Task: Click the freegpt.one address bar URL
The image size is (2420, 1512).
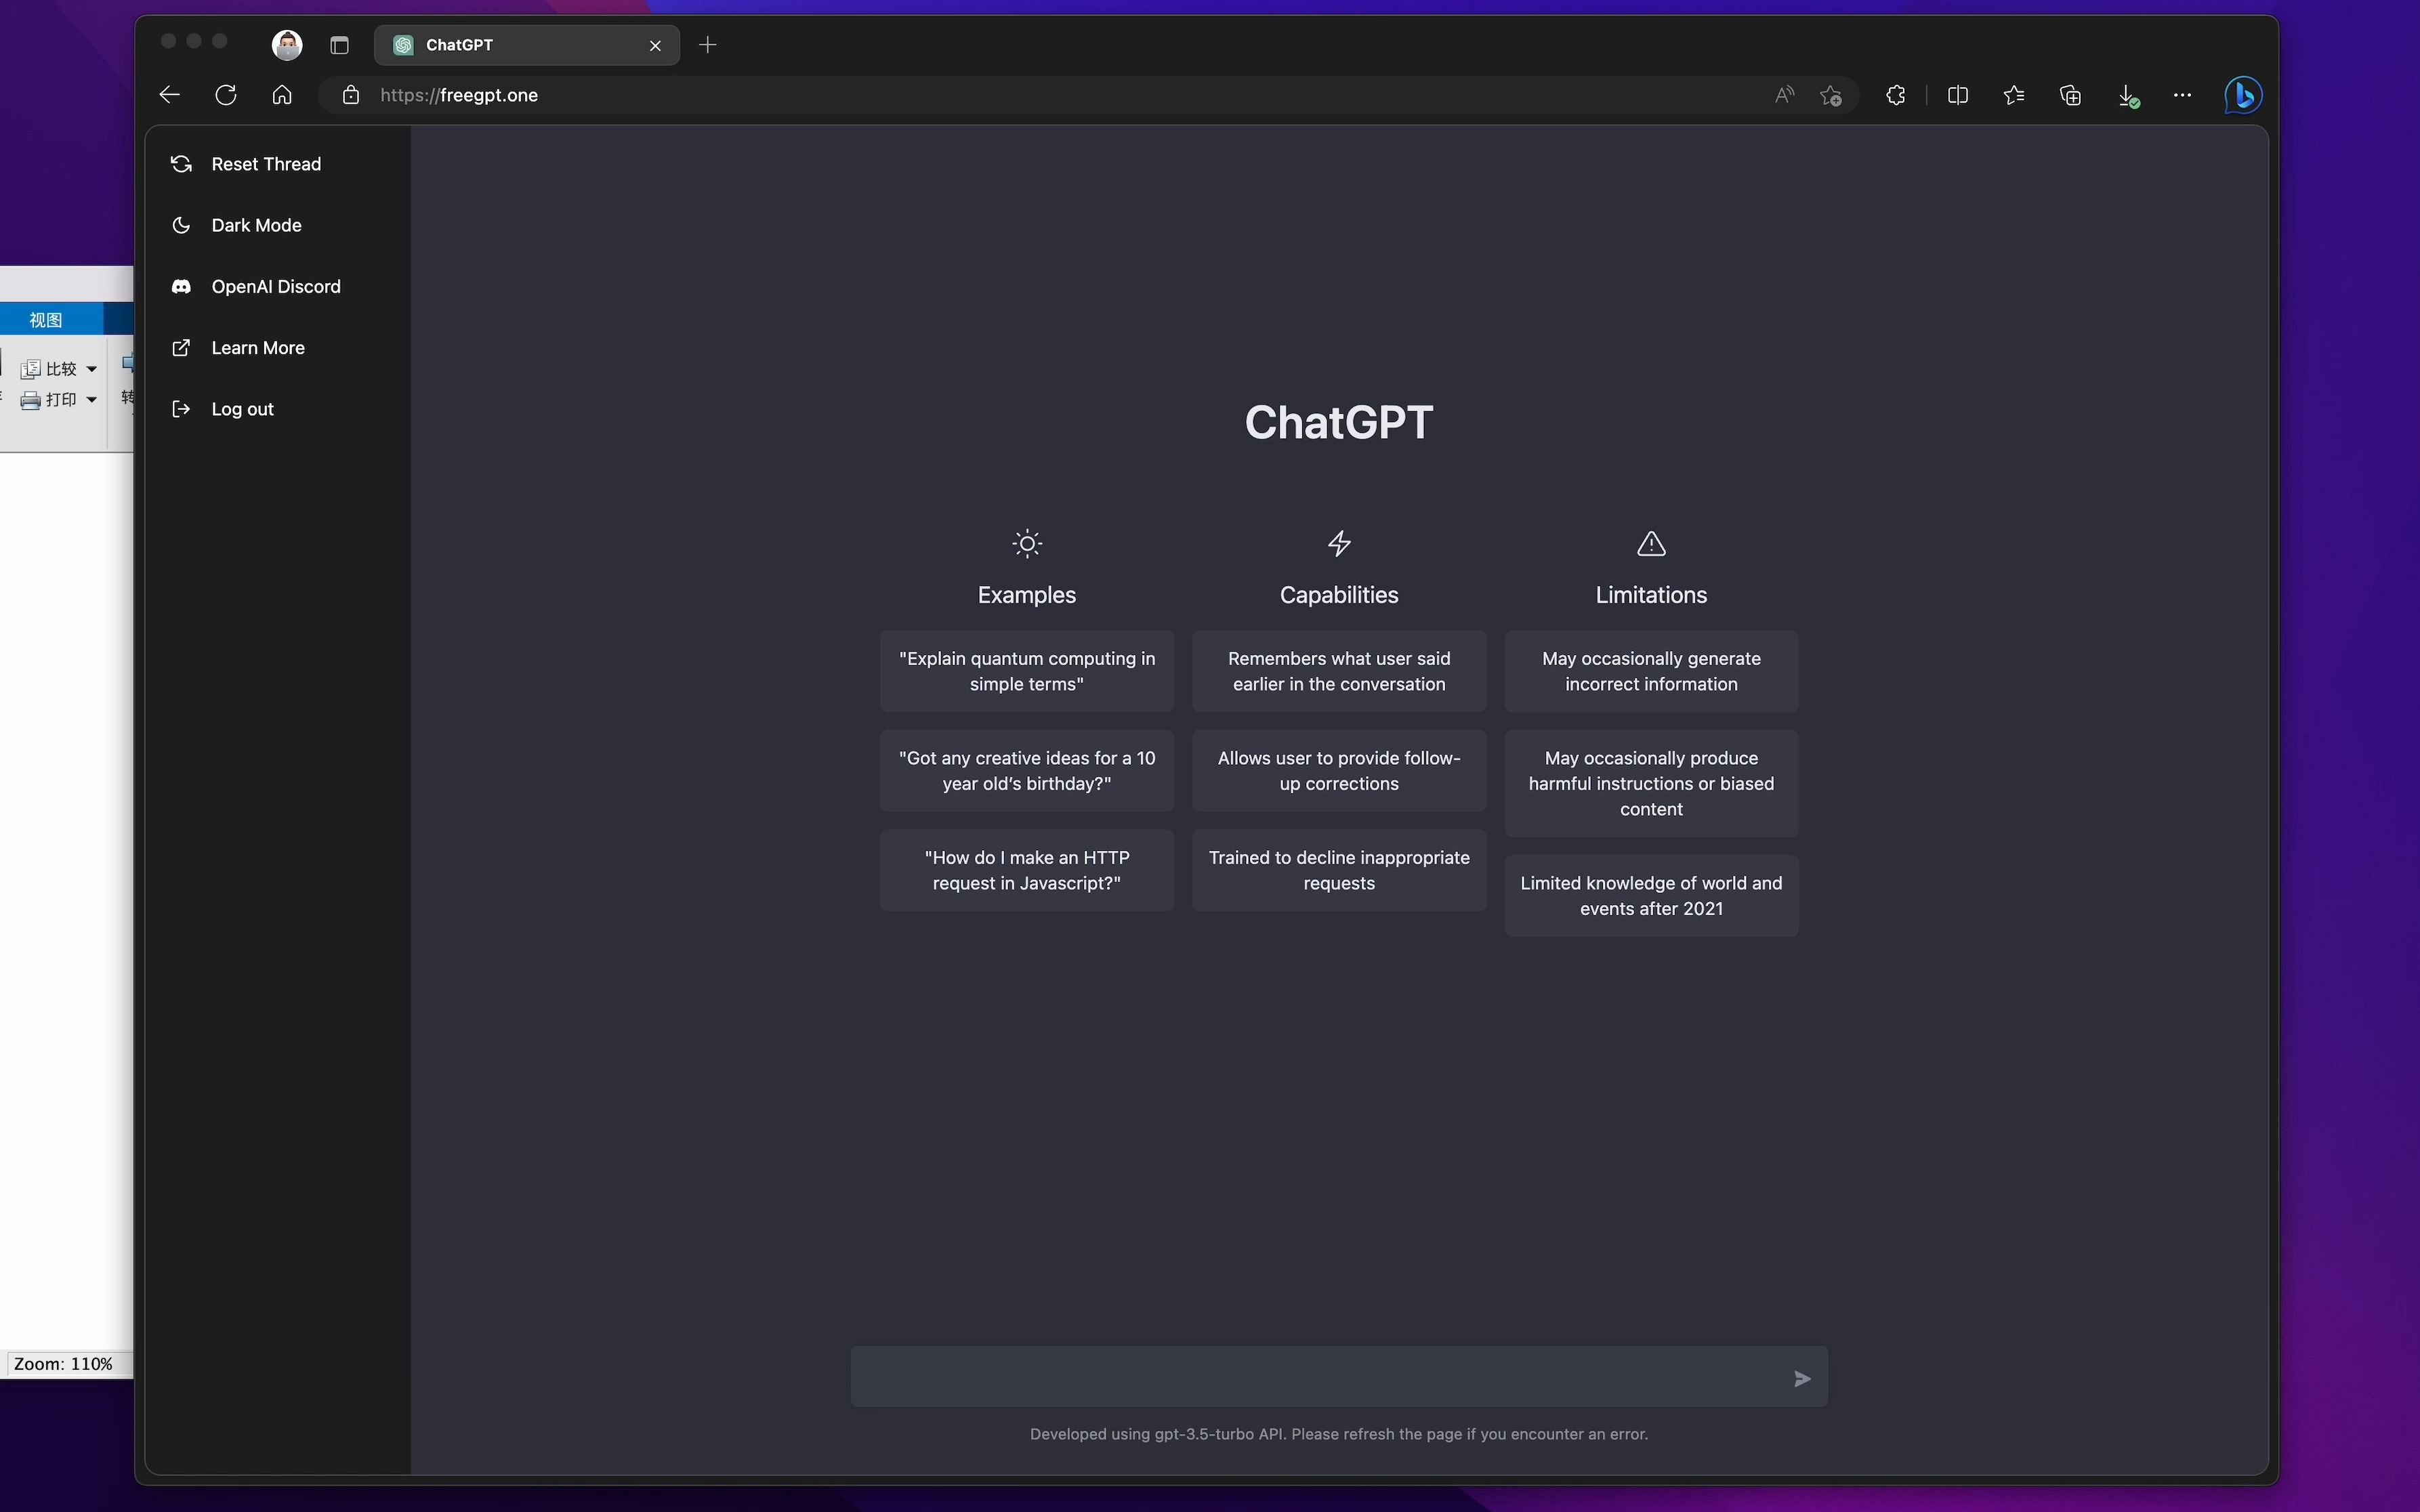Action: coord(459,95)
